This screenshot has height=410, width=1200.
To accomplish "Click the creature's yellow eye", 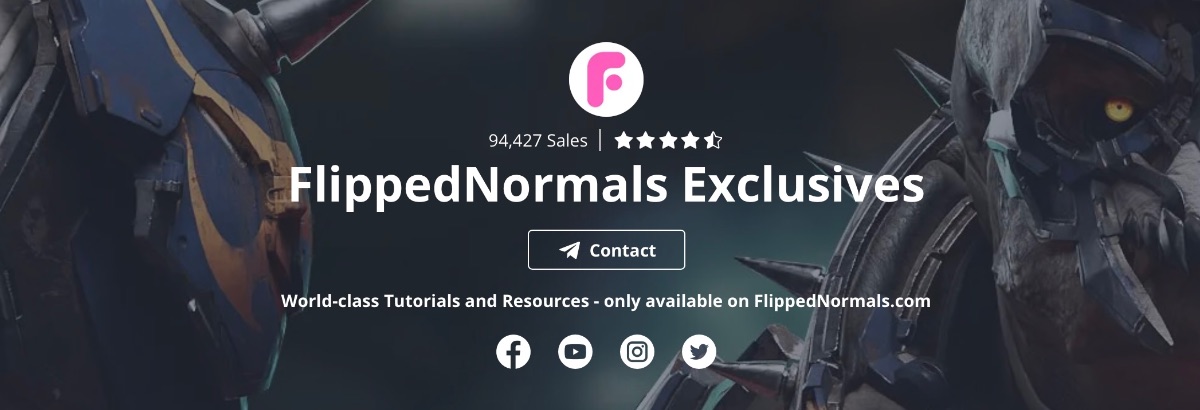I will [x=1118, y=108].
